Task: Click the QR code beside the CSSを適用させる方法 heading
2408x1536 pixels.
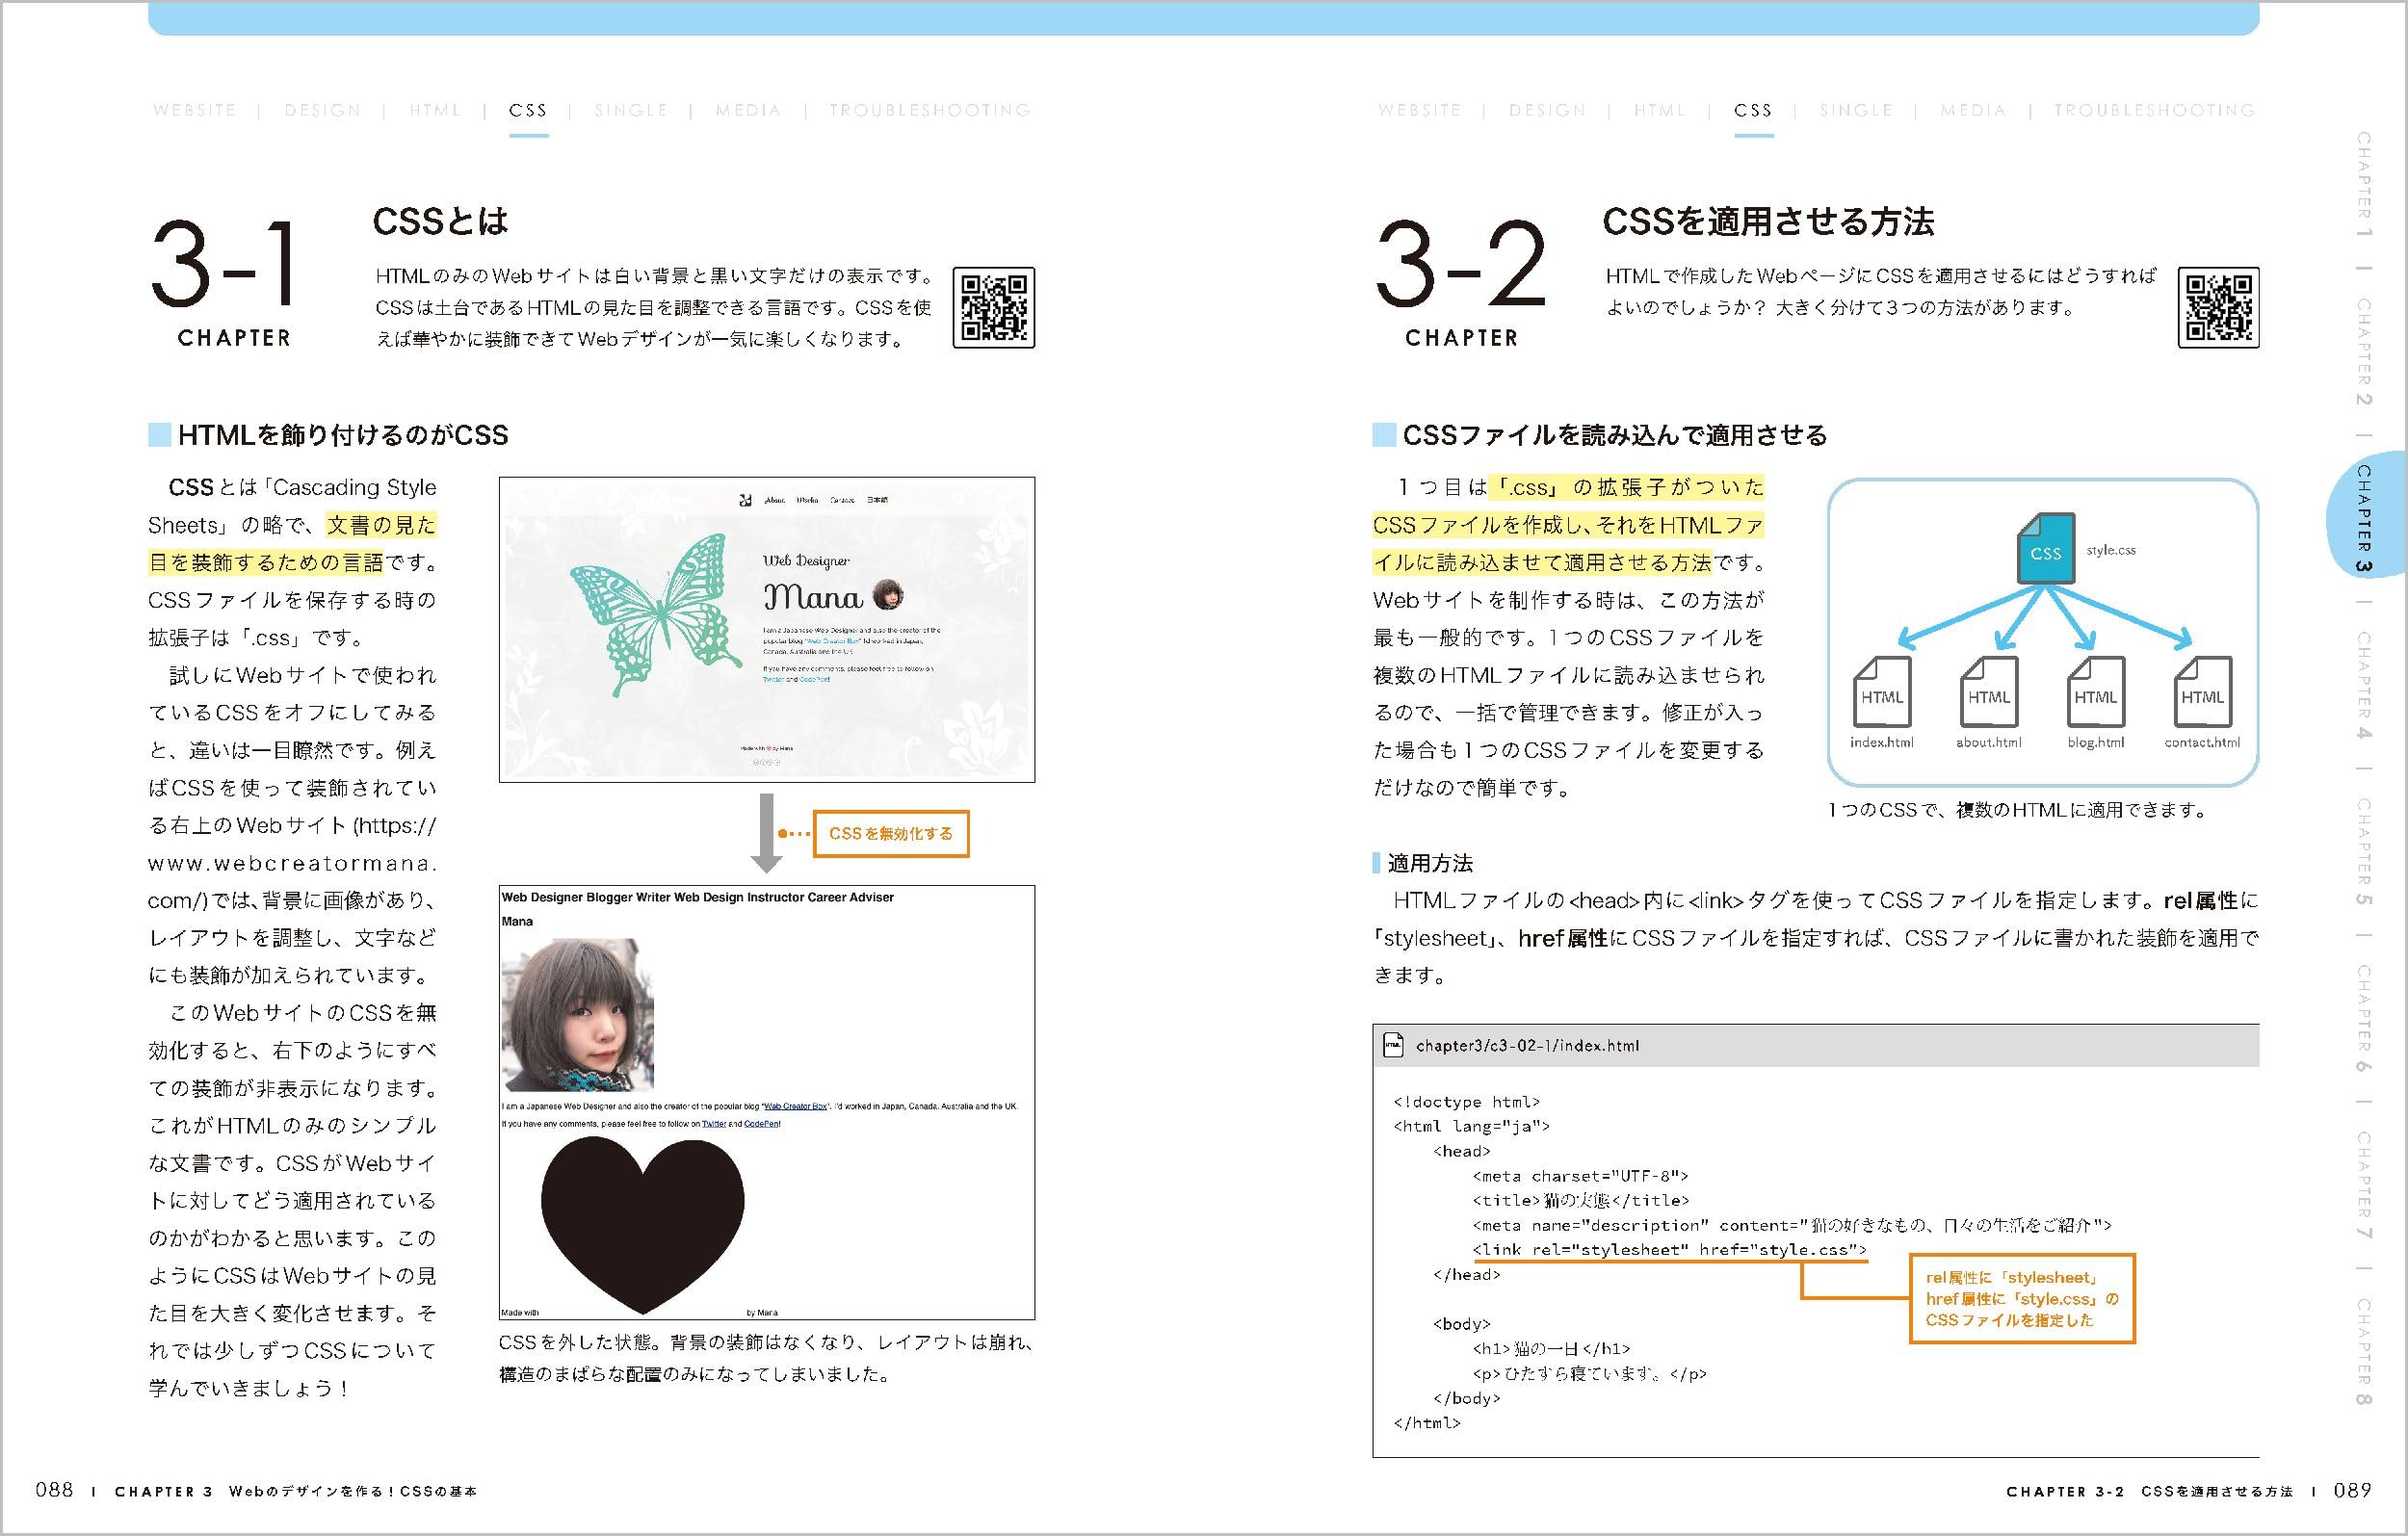Action: point(2218,308)
